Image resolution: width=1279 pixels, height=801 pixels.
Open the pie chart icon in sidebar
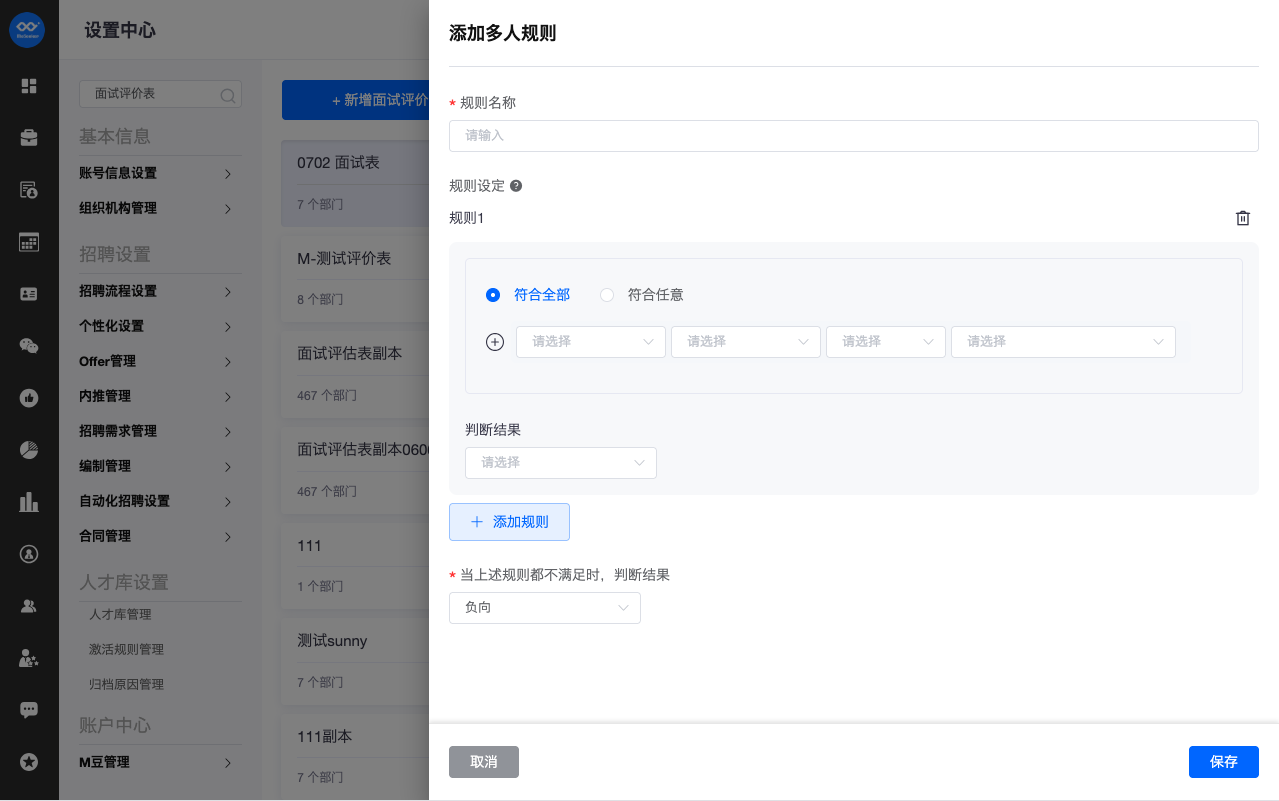[29, 449]
